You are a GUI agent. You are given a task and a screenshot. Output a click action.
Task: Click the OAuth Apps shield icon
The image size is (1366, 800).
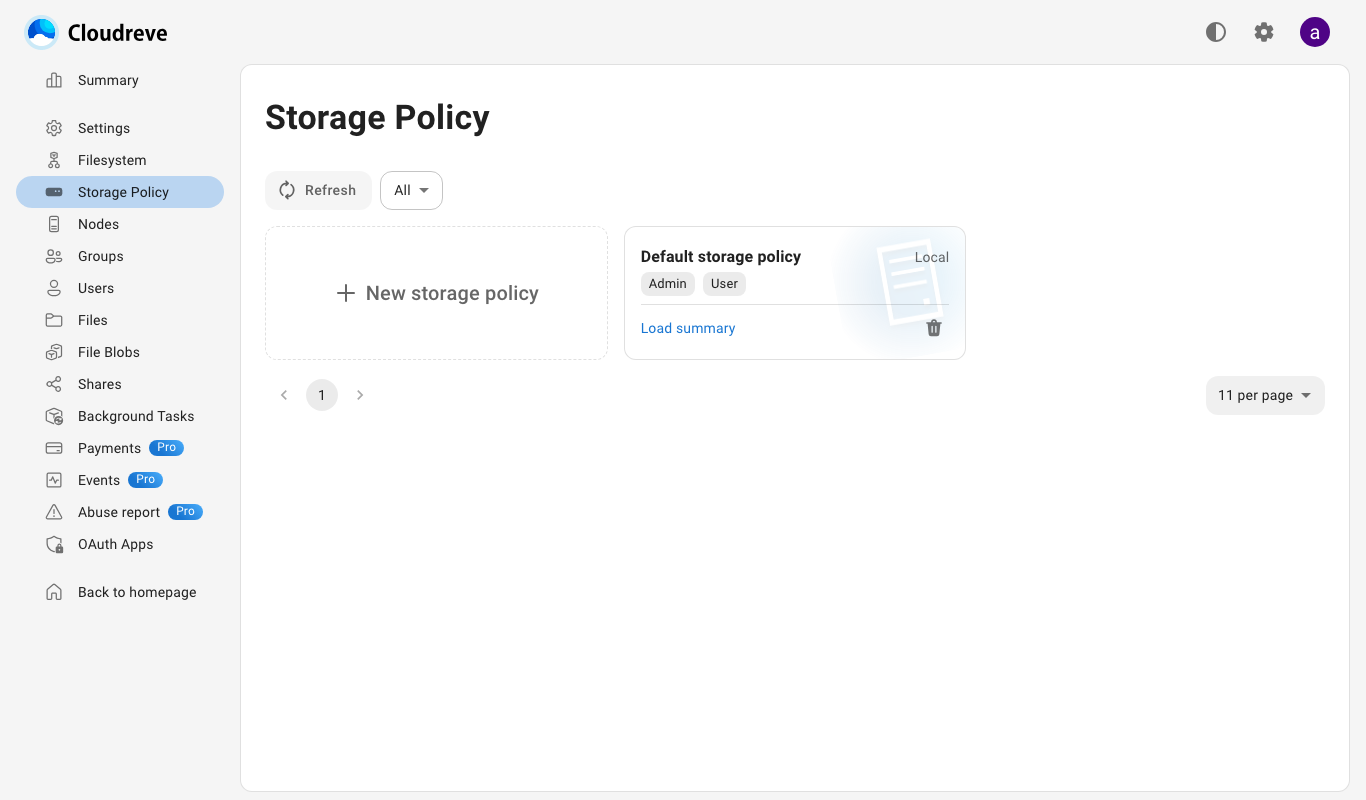point(54,544)
